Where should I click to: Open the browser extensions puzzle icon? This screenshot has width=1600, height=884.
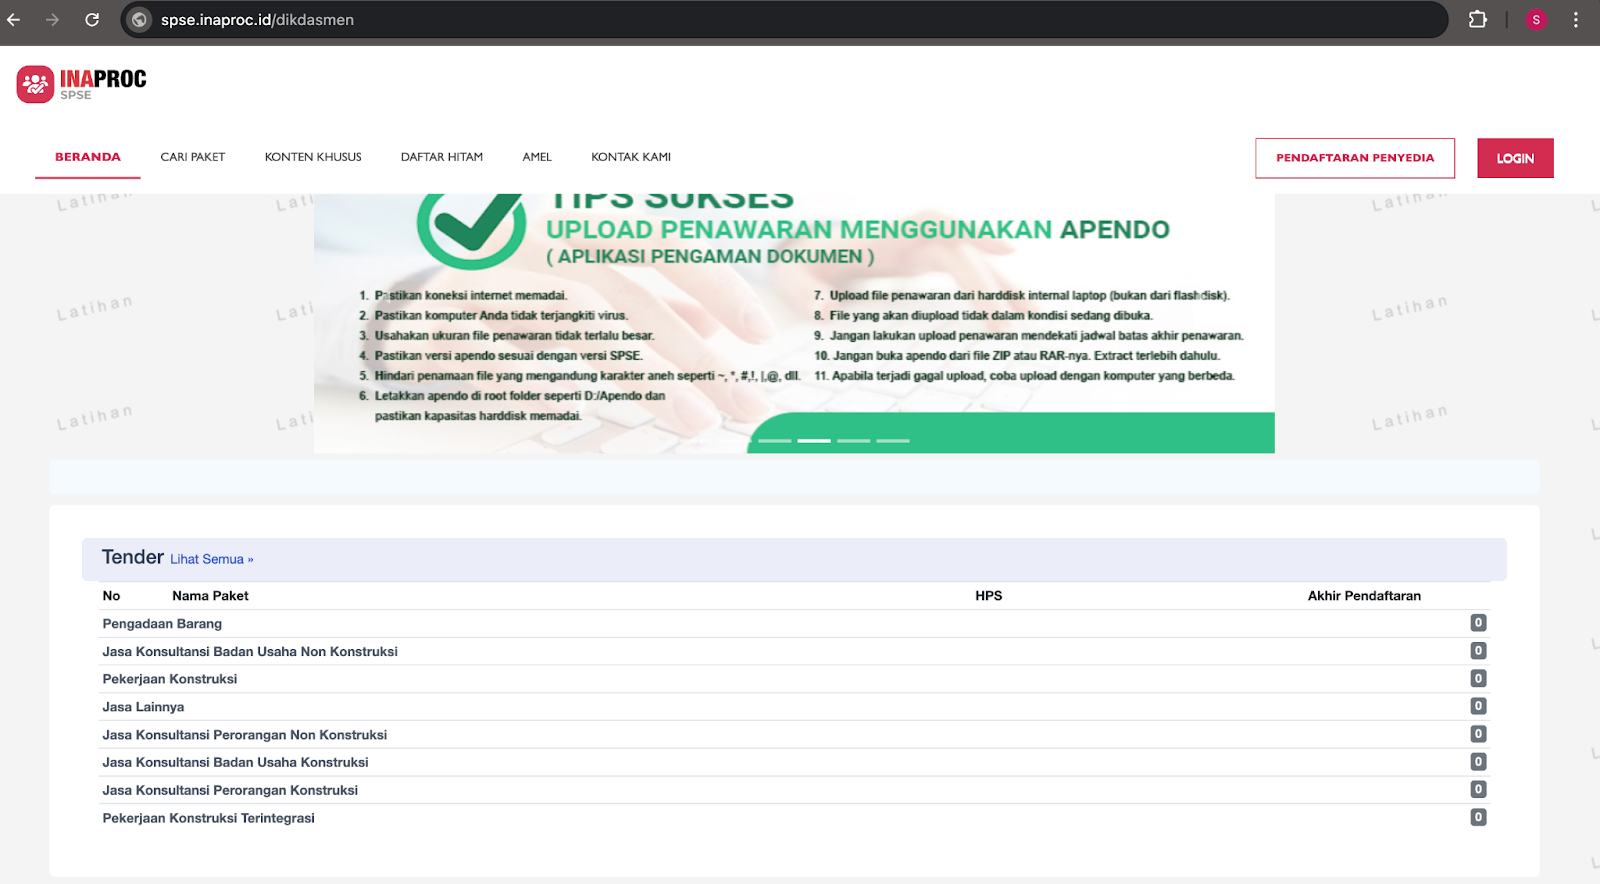[1477, 19]
